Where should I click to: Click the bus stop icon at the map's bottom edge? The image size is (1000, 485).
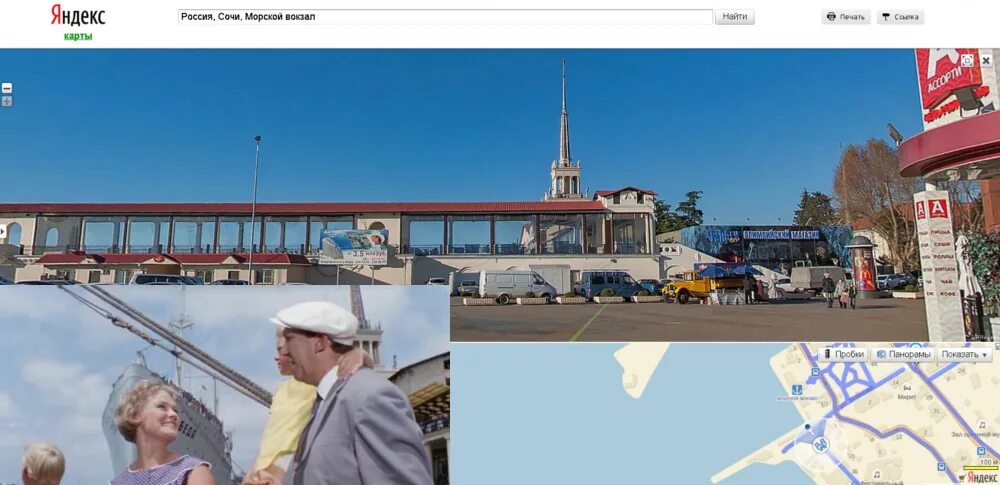coord(942,467)
